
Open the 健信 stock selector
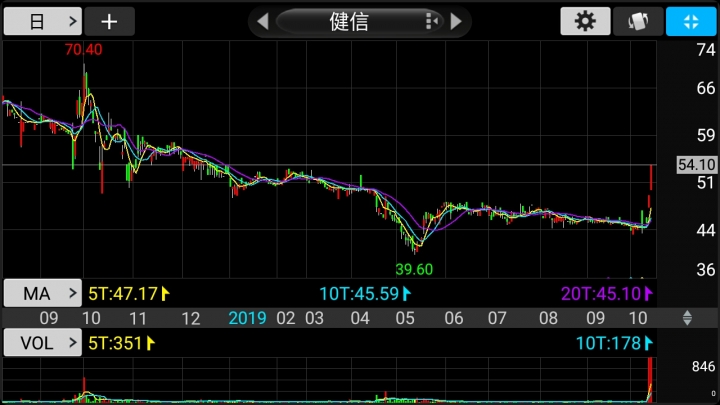359,21
